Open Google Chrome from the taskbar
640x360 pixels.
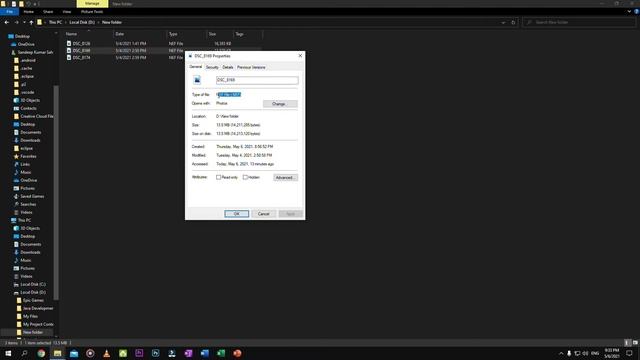(x=41, y=353)
